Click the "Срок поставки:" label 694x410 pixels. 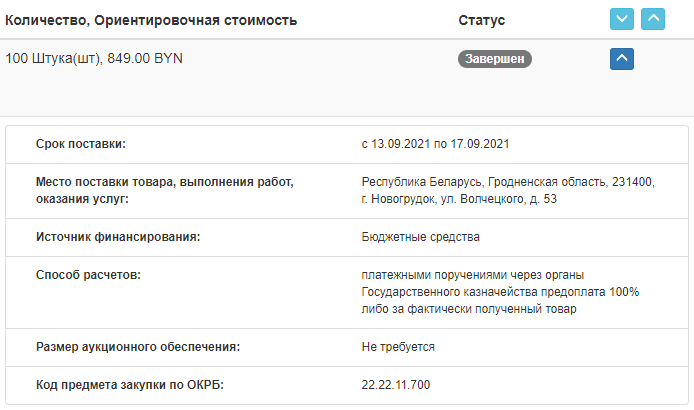coord(81,144)
